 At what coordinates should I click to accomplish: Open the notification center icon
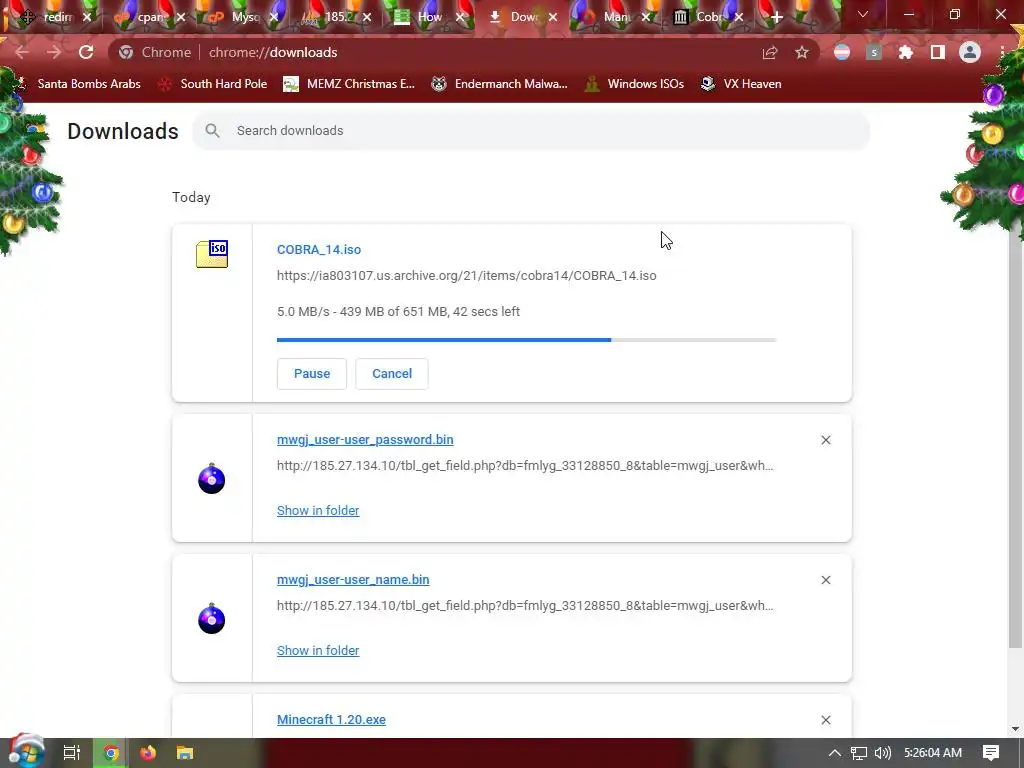tap(991, 753)
